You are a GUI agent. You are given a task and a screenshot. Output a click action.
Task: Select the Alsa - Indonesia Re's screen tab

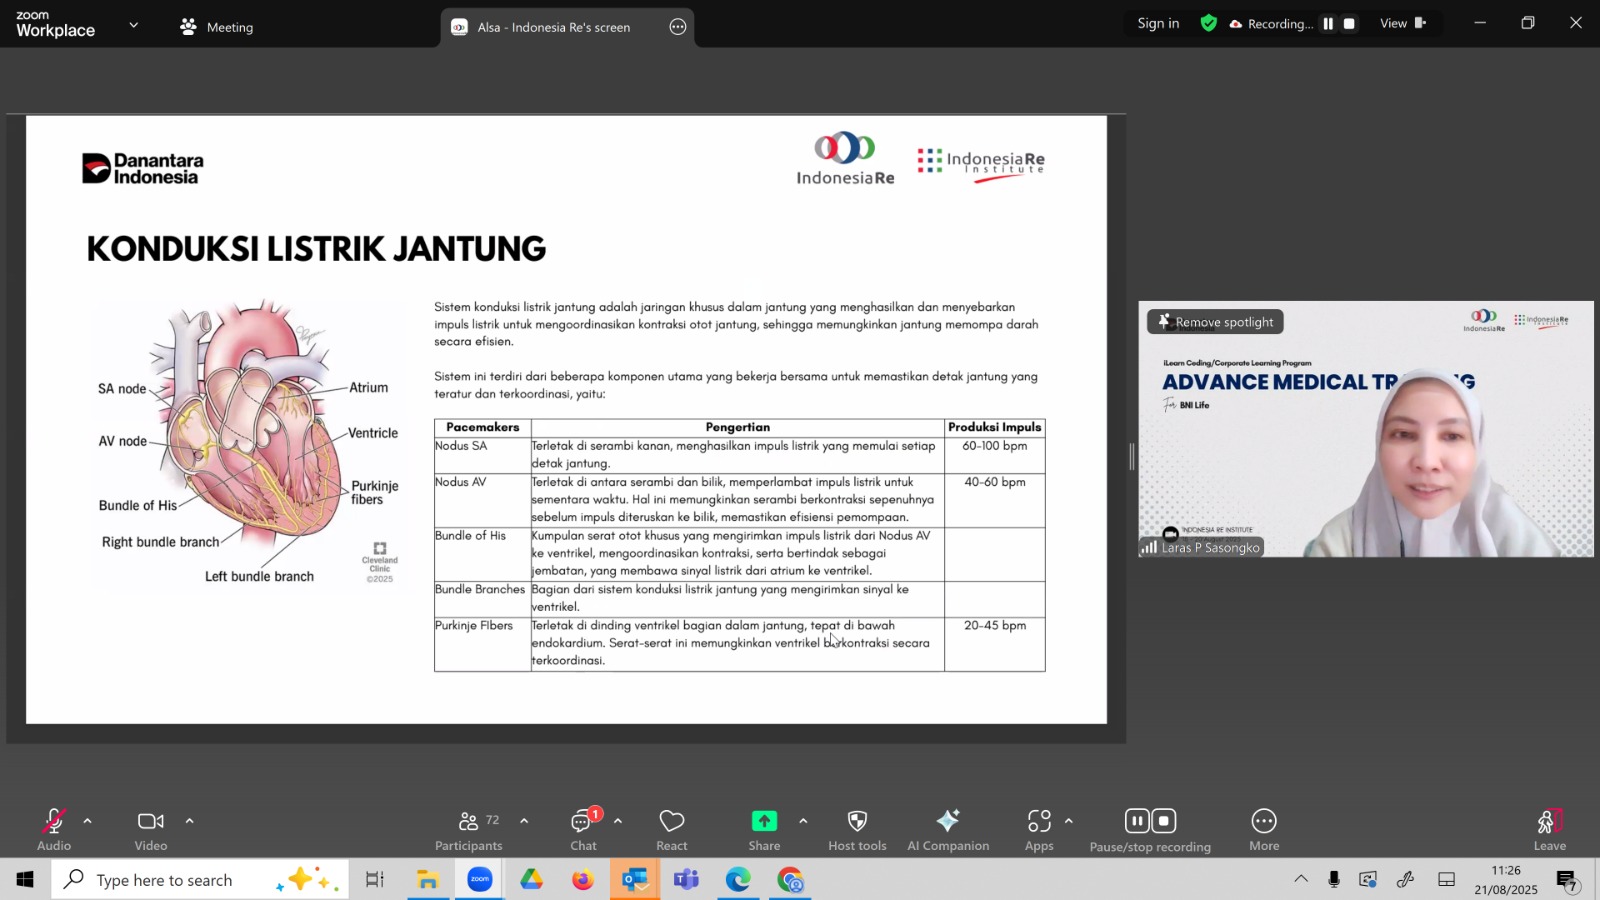[x=553, y=27]
